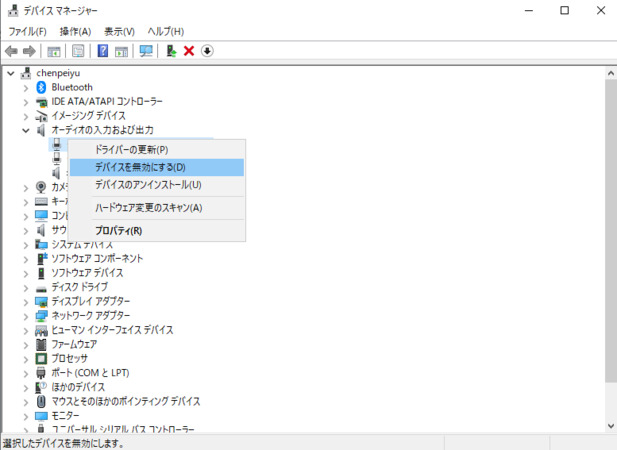617x450 pixels.
Task: Expand ディスク ドライブ category
Action: point(26,288)
